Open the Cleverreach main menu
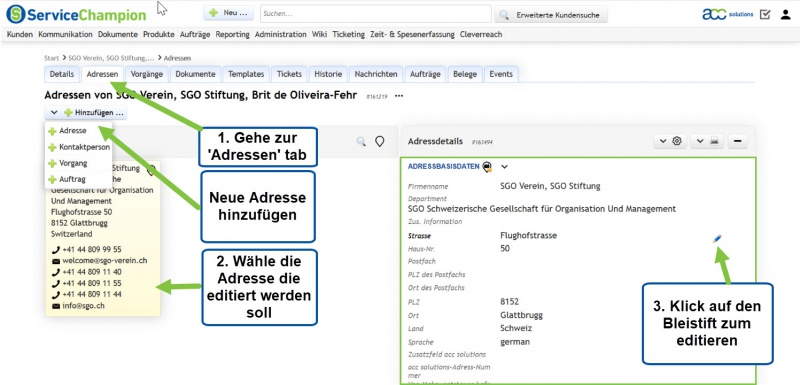 click(481, 35)
